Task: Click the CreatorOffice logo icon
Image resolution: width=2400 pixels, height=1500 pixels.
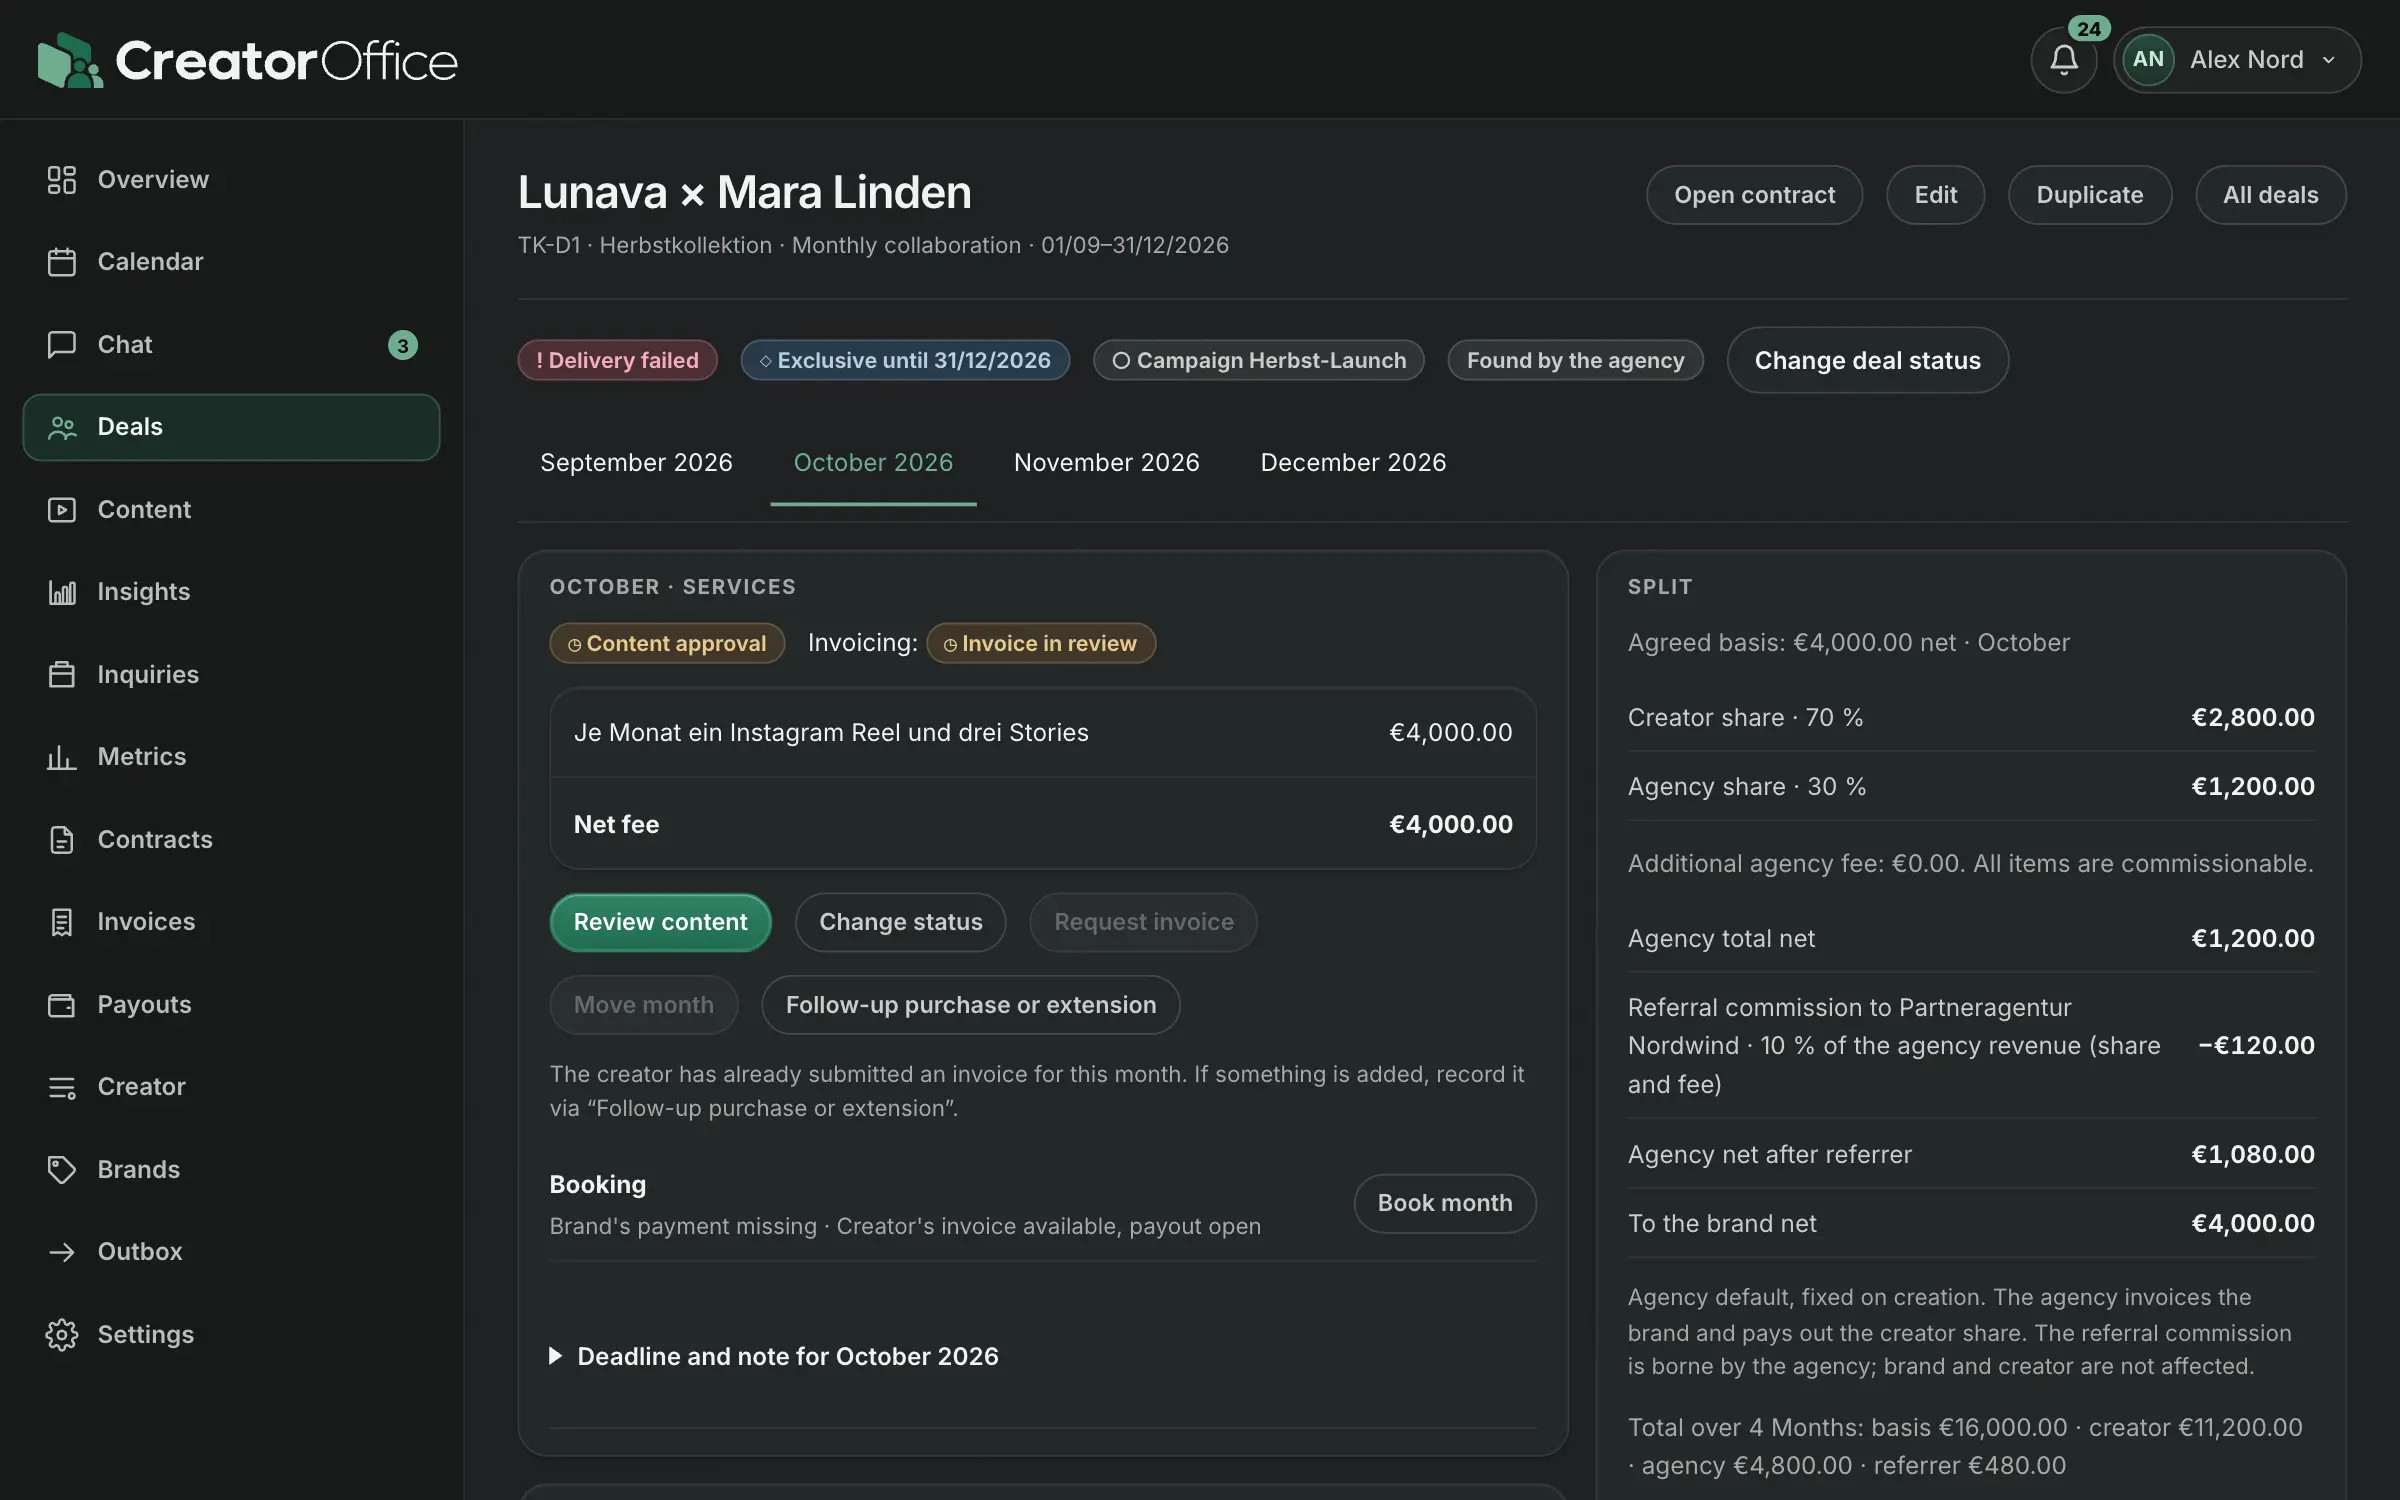Action: pos(70,60)
